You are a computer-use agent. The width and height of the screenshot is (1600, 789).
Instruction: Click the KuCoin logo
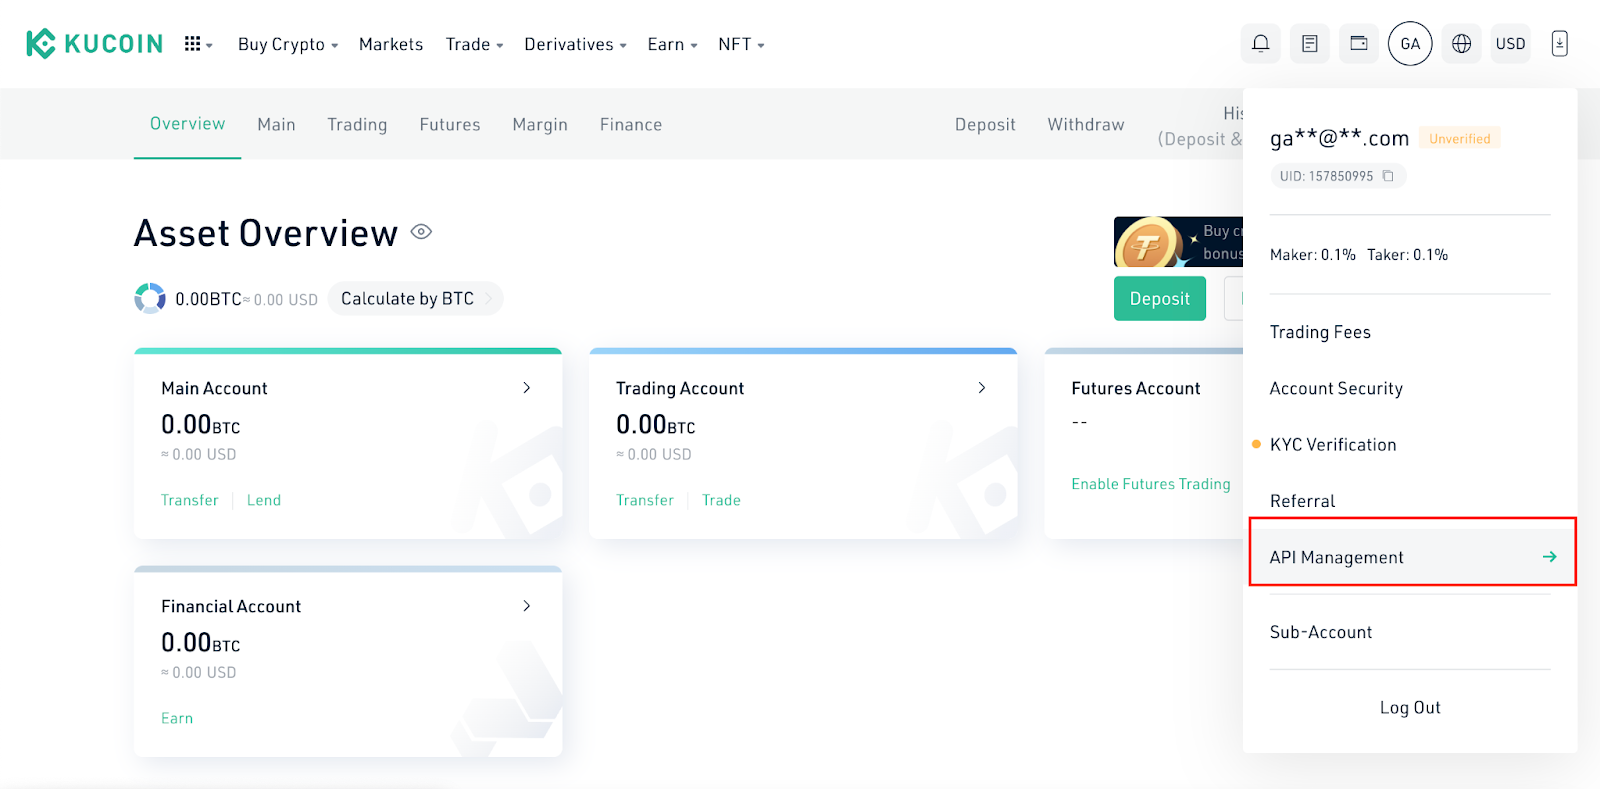tap(95, 44)
